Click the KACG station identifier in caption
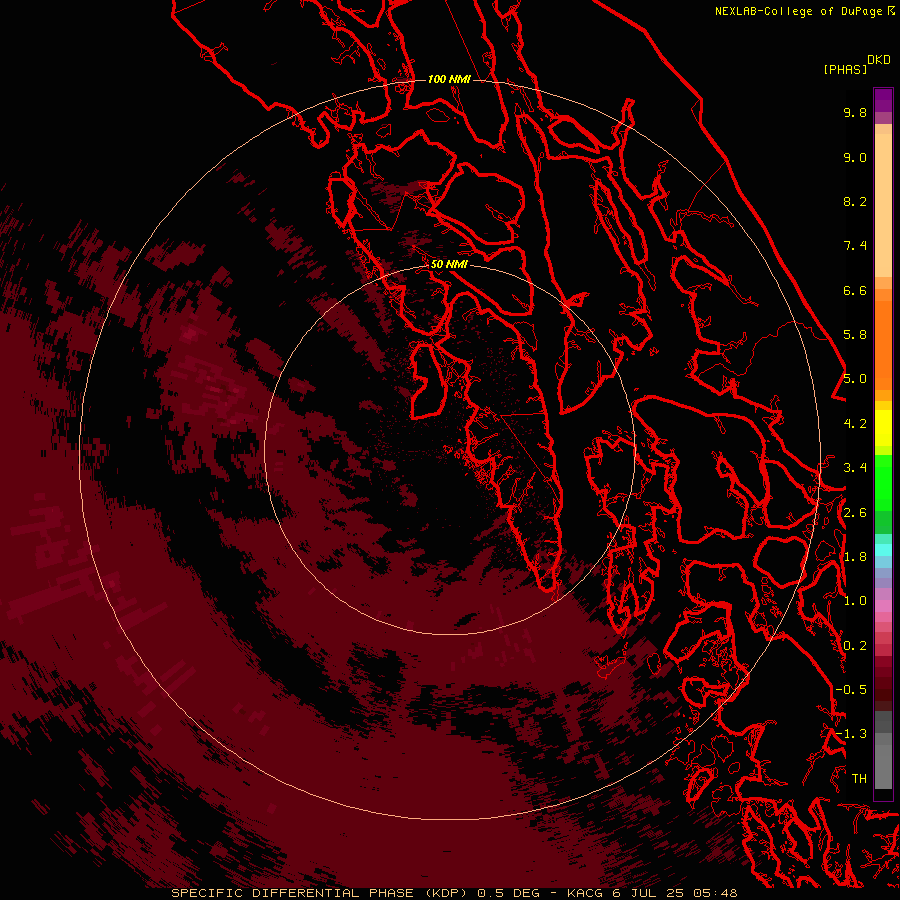This screenshot has height=900, width=900. [587, 893]
